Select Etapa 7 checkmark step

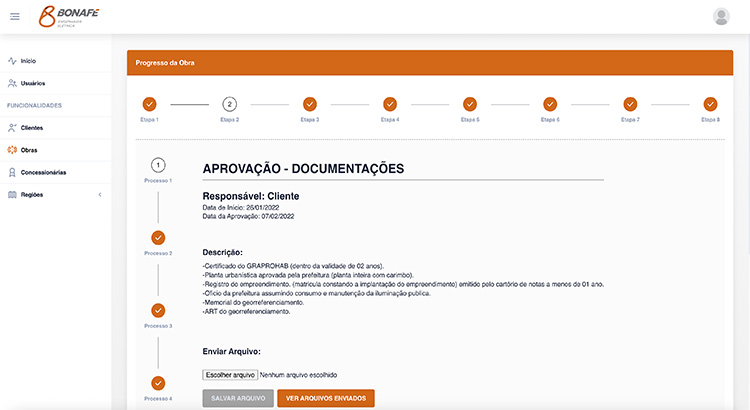pyautogui.click(x=630, y=104)
